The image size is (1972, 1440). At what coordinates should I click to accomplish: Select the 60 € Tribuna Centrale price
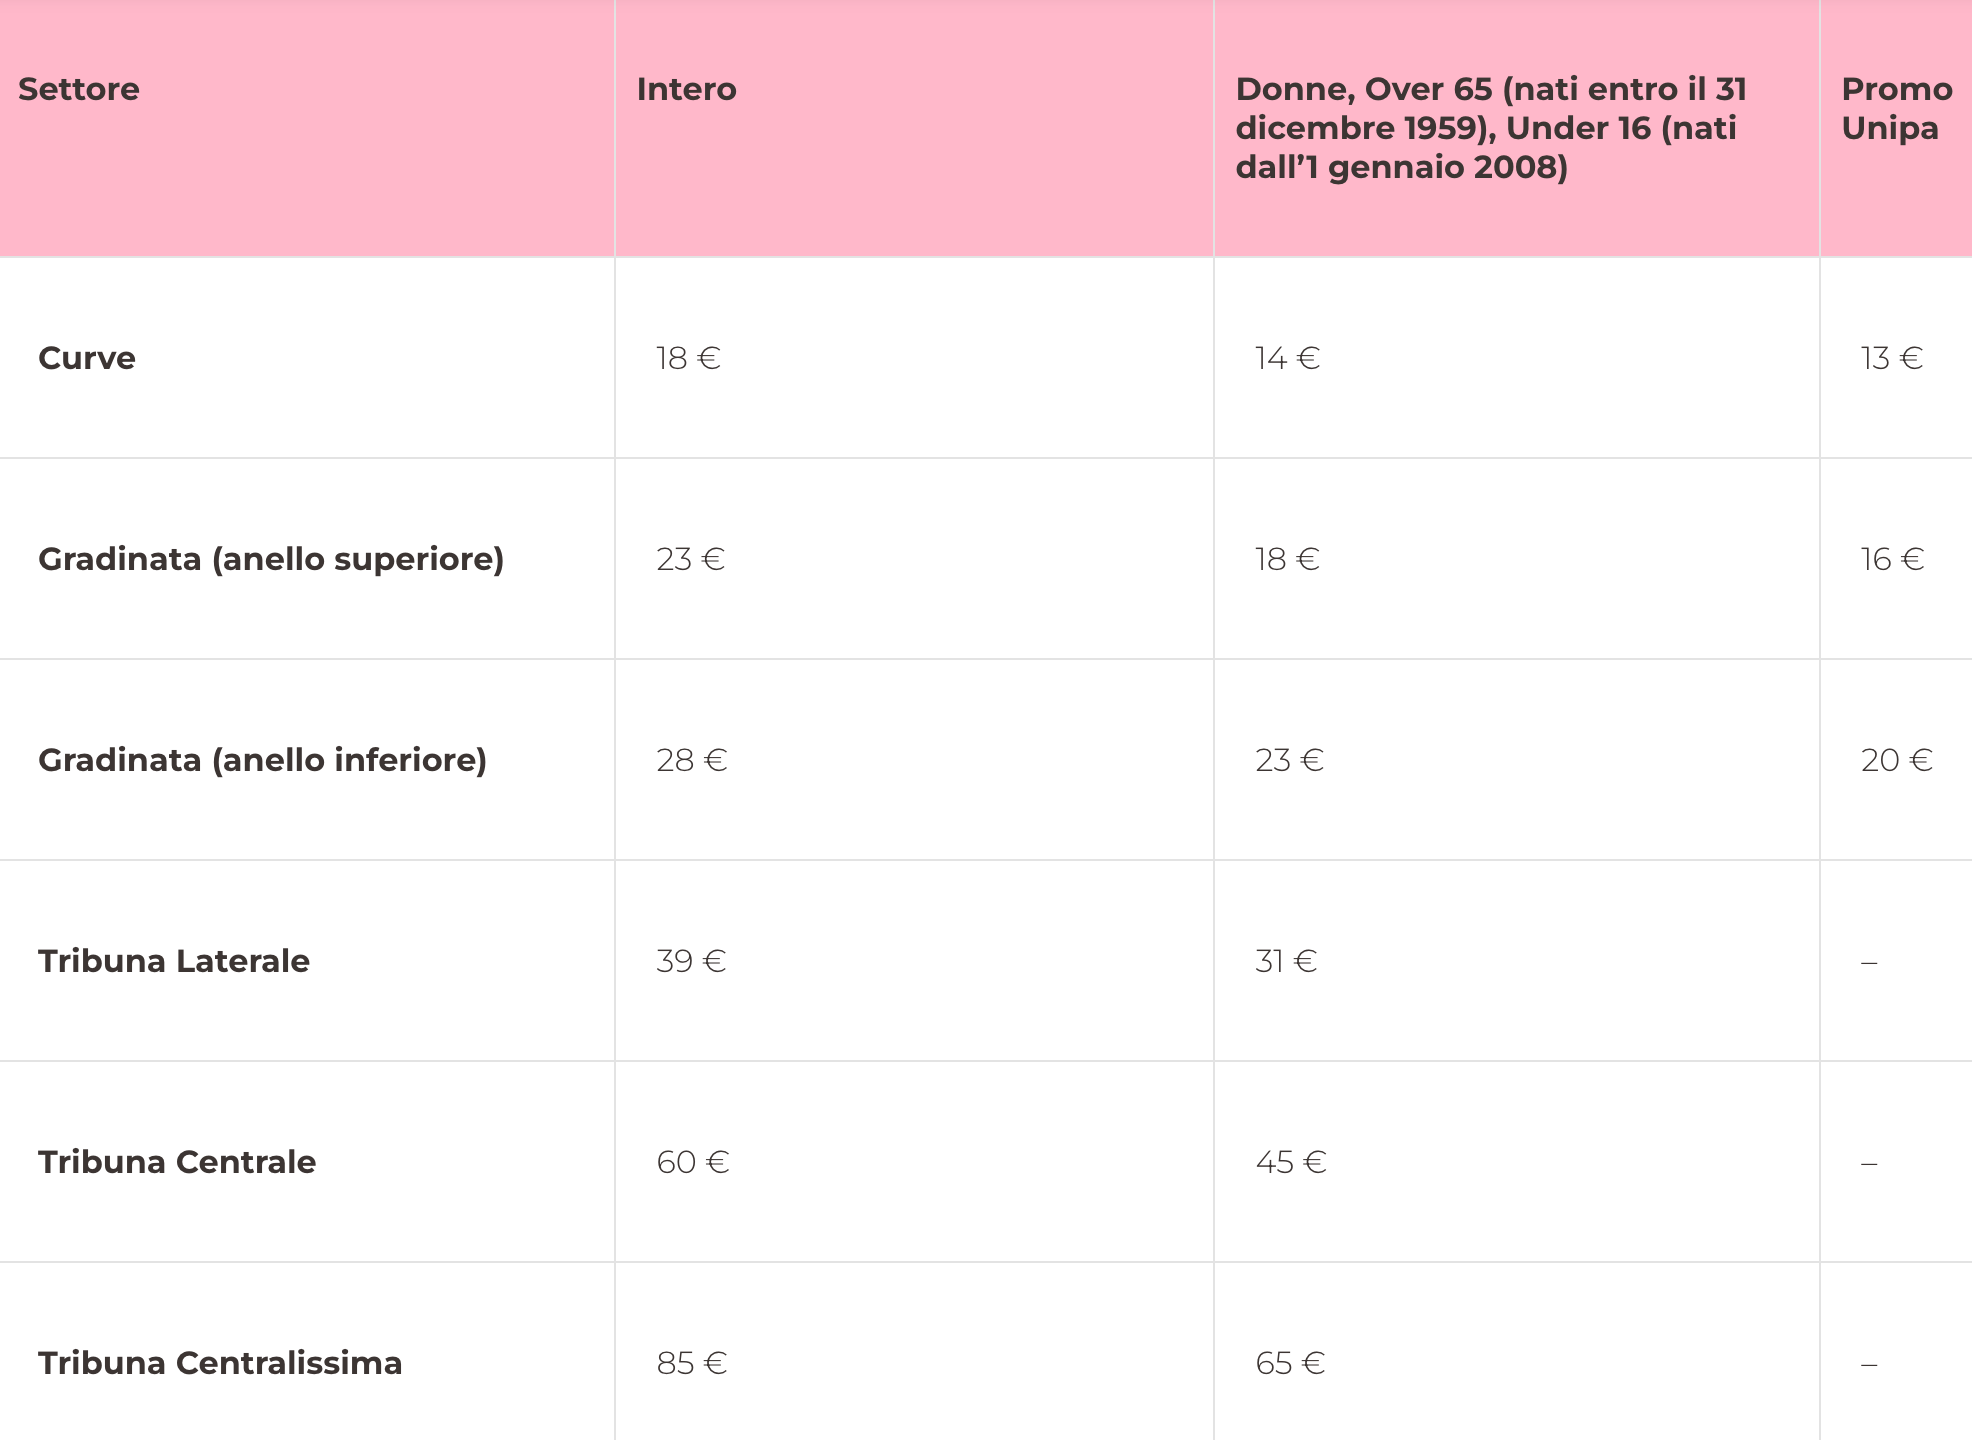(693, 1162)
